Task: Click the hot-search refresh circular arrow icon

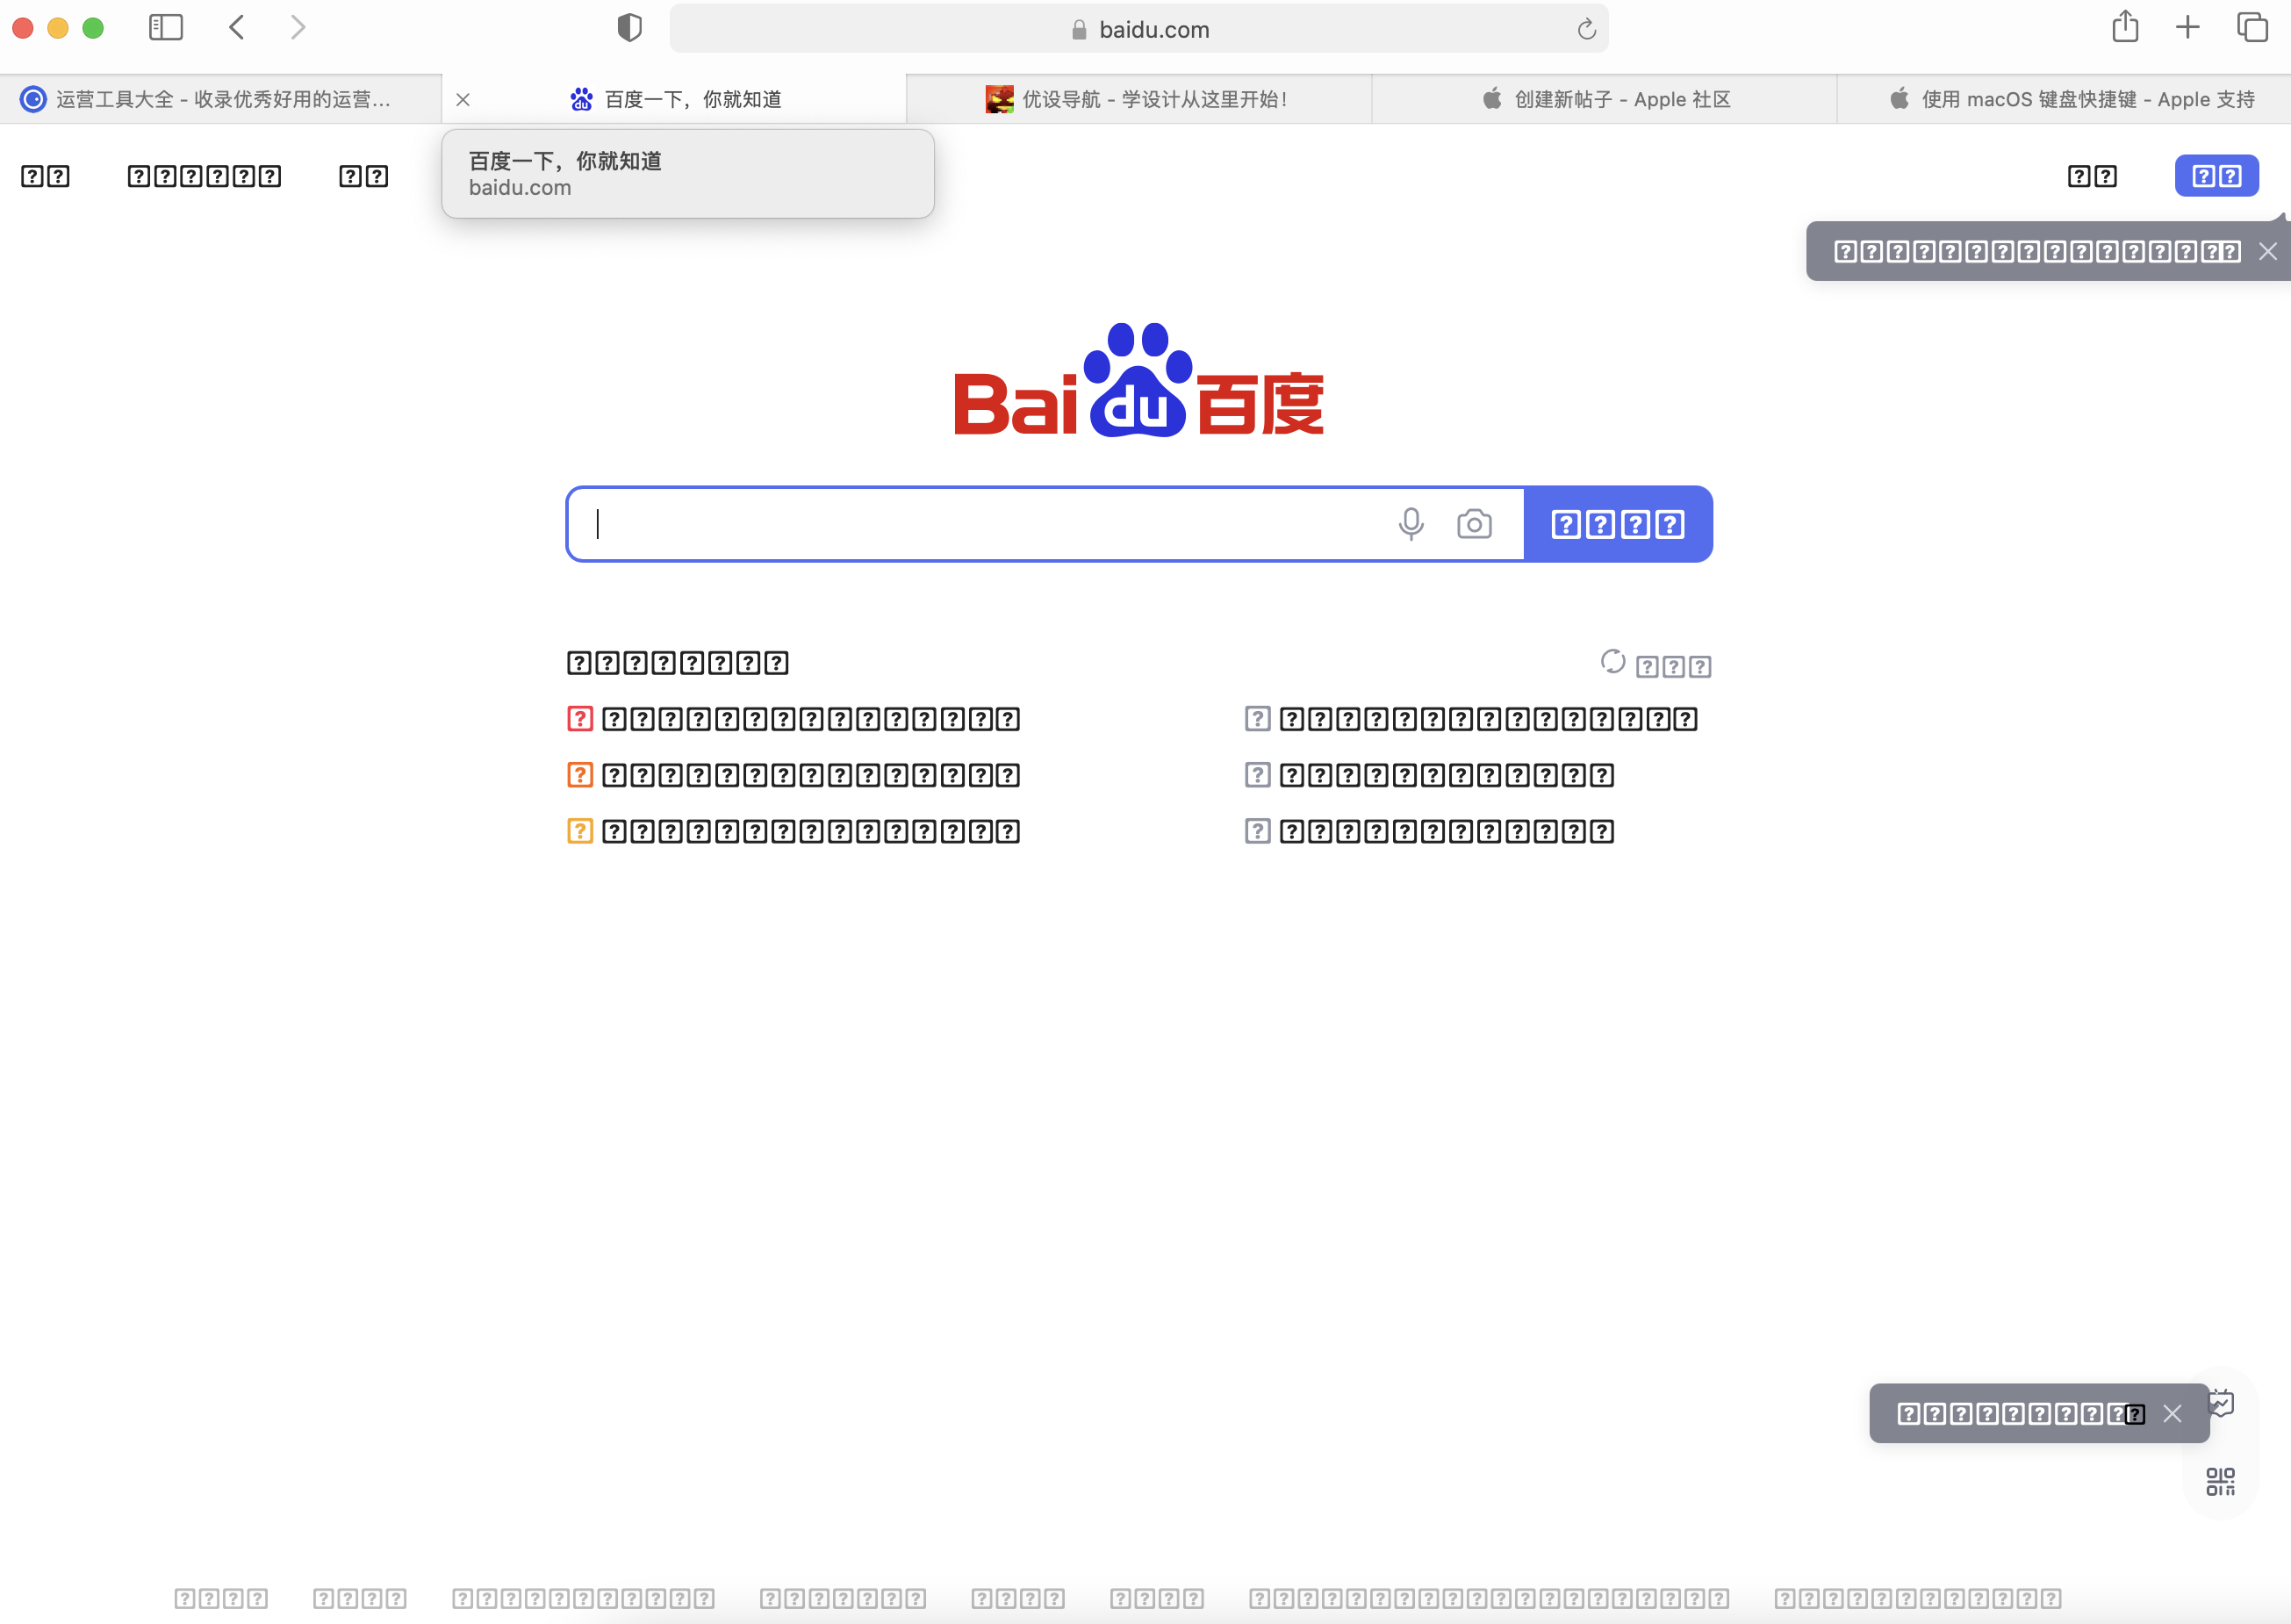Action: [x=1612, y=661]
